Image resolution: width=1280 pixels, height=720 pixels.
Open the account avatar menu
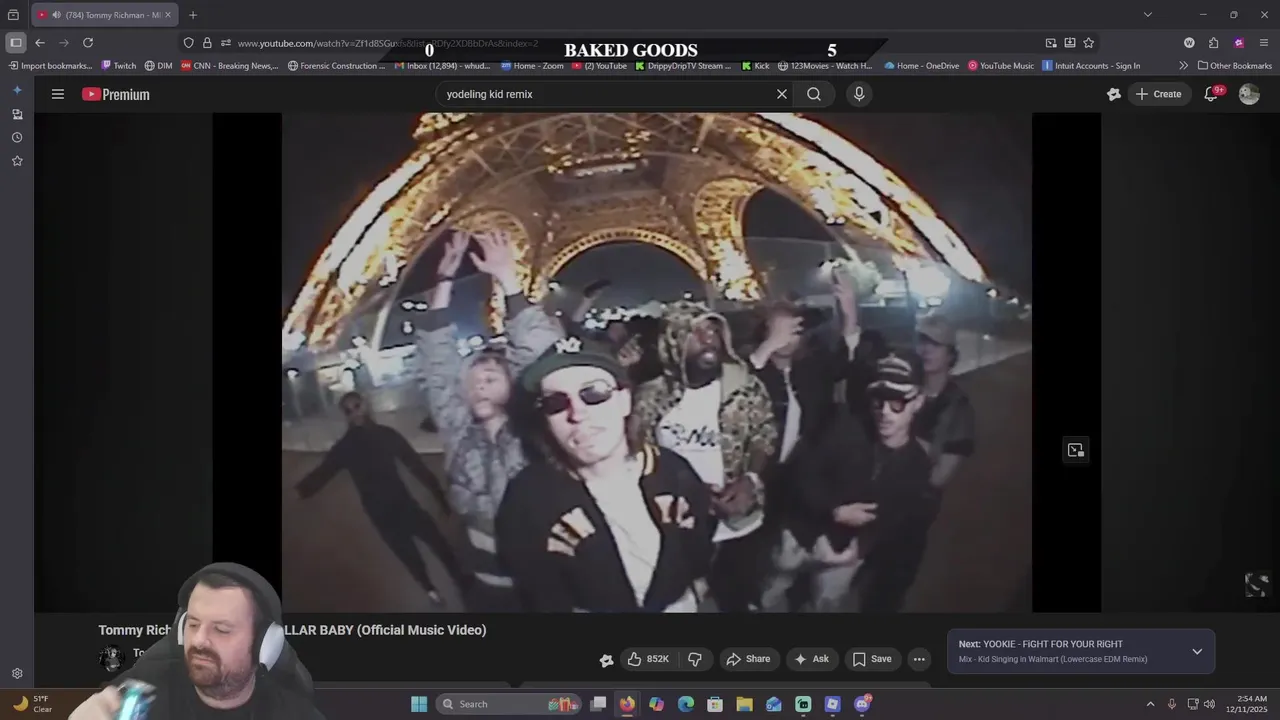(1249, 94)
